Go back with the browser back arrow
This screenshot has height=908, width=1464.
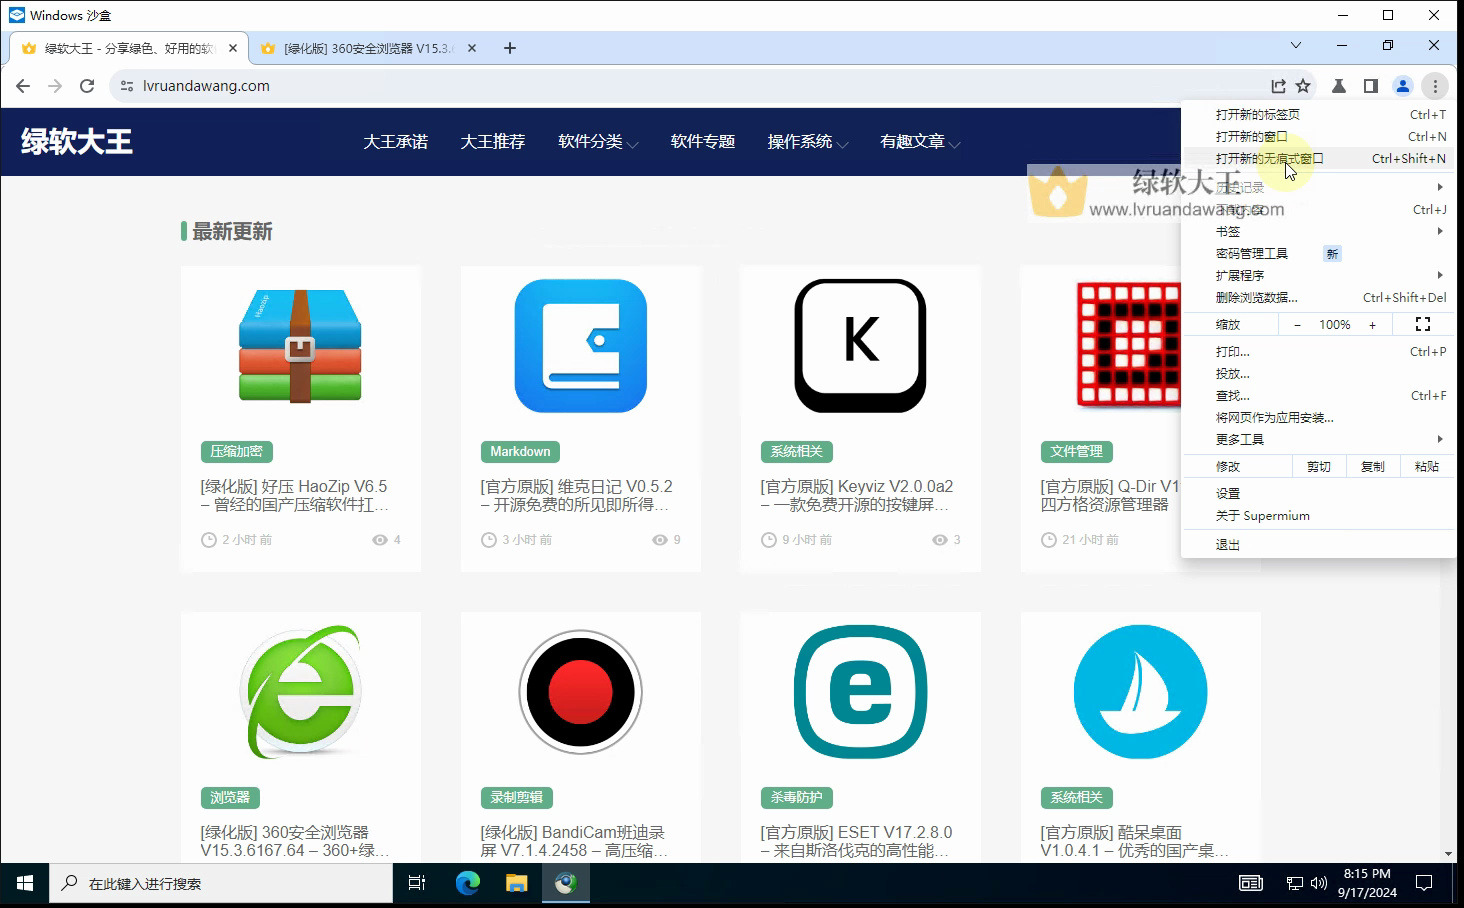23,86
